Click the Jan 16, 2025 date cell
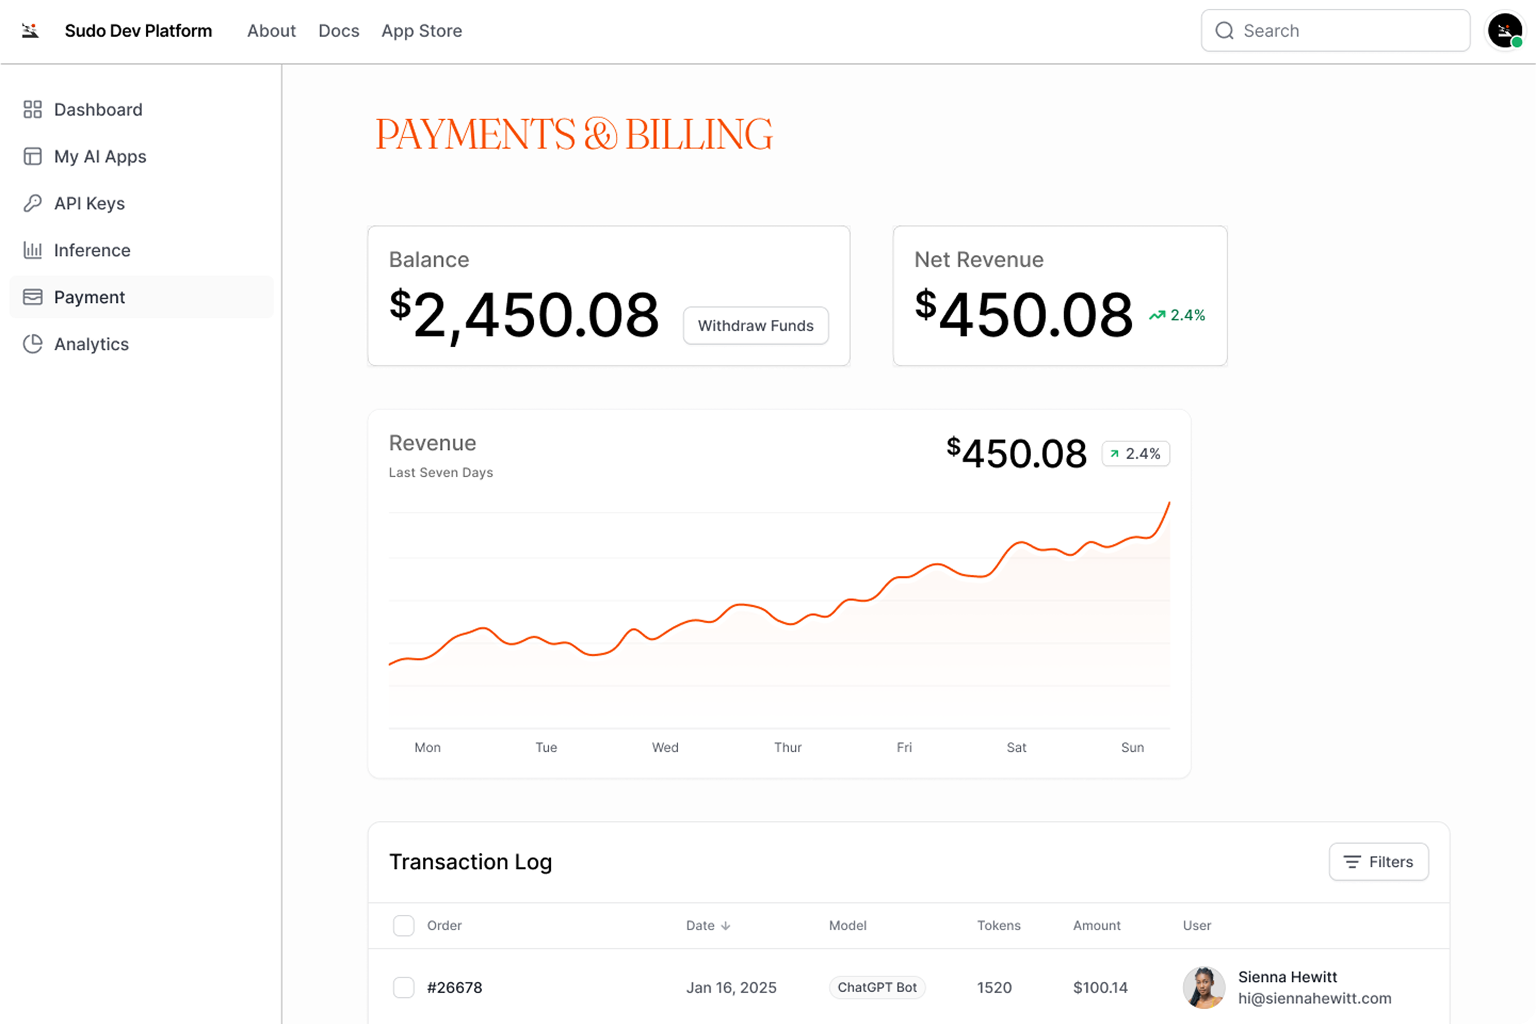Screen dimensions: 1536x1025 pos(731,988)
